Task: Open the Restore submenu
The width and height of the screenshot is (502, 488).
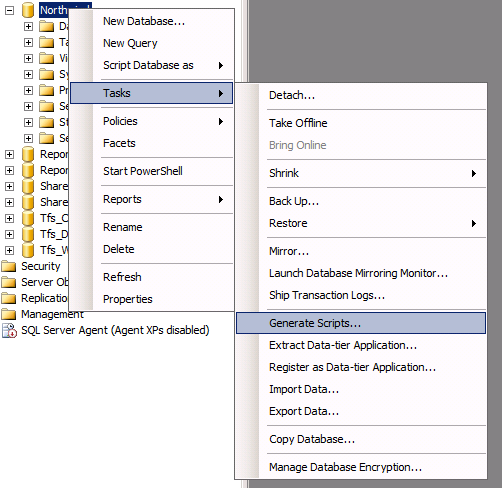Action: point(361,223)
